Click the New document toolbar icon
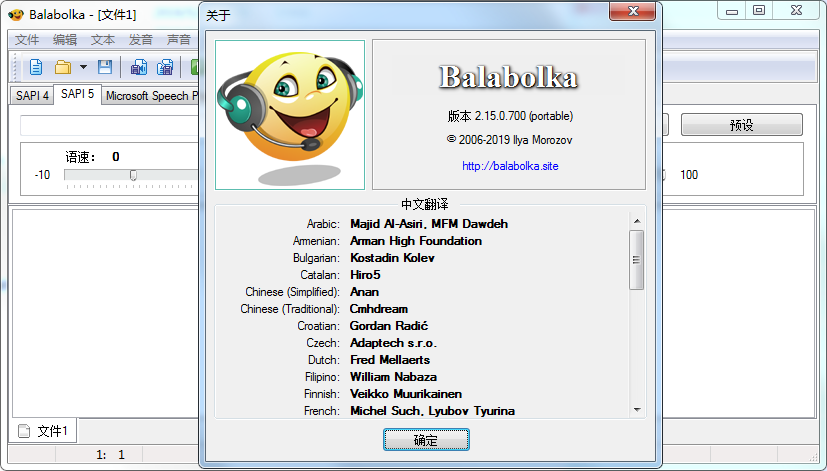Viewport: 827px width, 471px height. [36, 67]
